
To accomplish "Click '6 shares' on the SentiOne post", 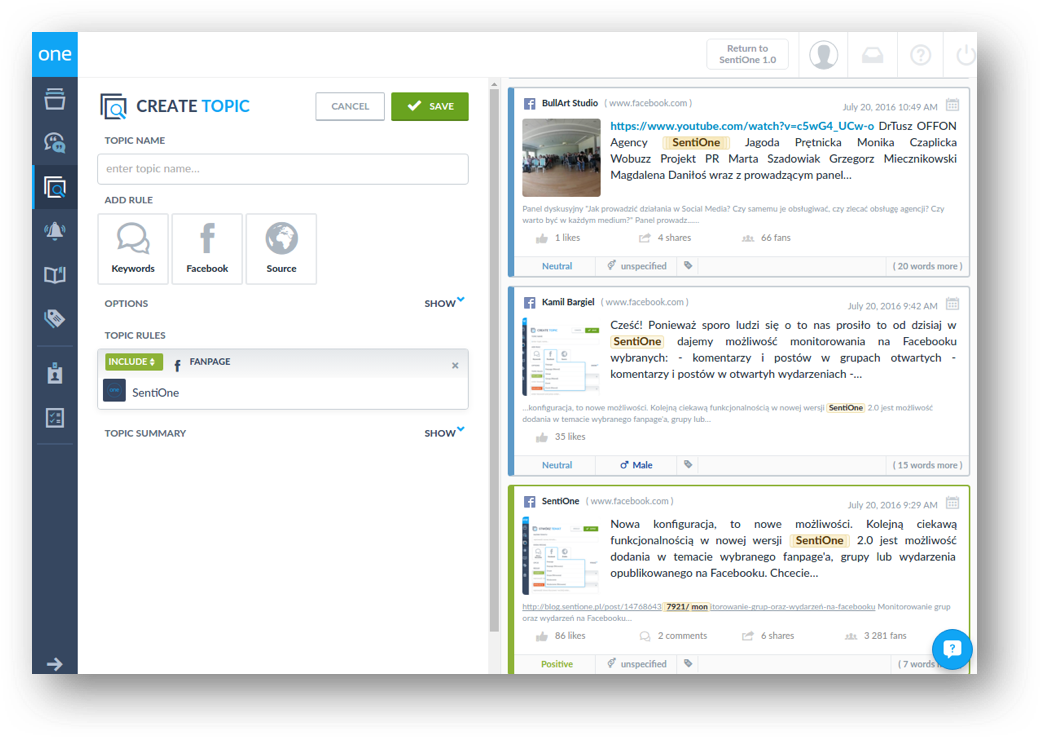I will [768, 636].
